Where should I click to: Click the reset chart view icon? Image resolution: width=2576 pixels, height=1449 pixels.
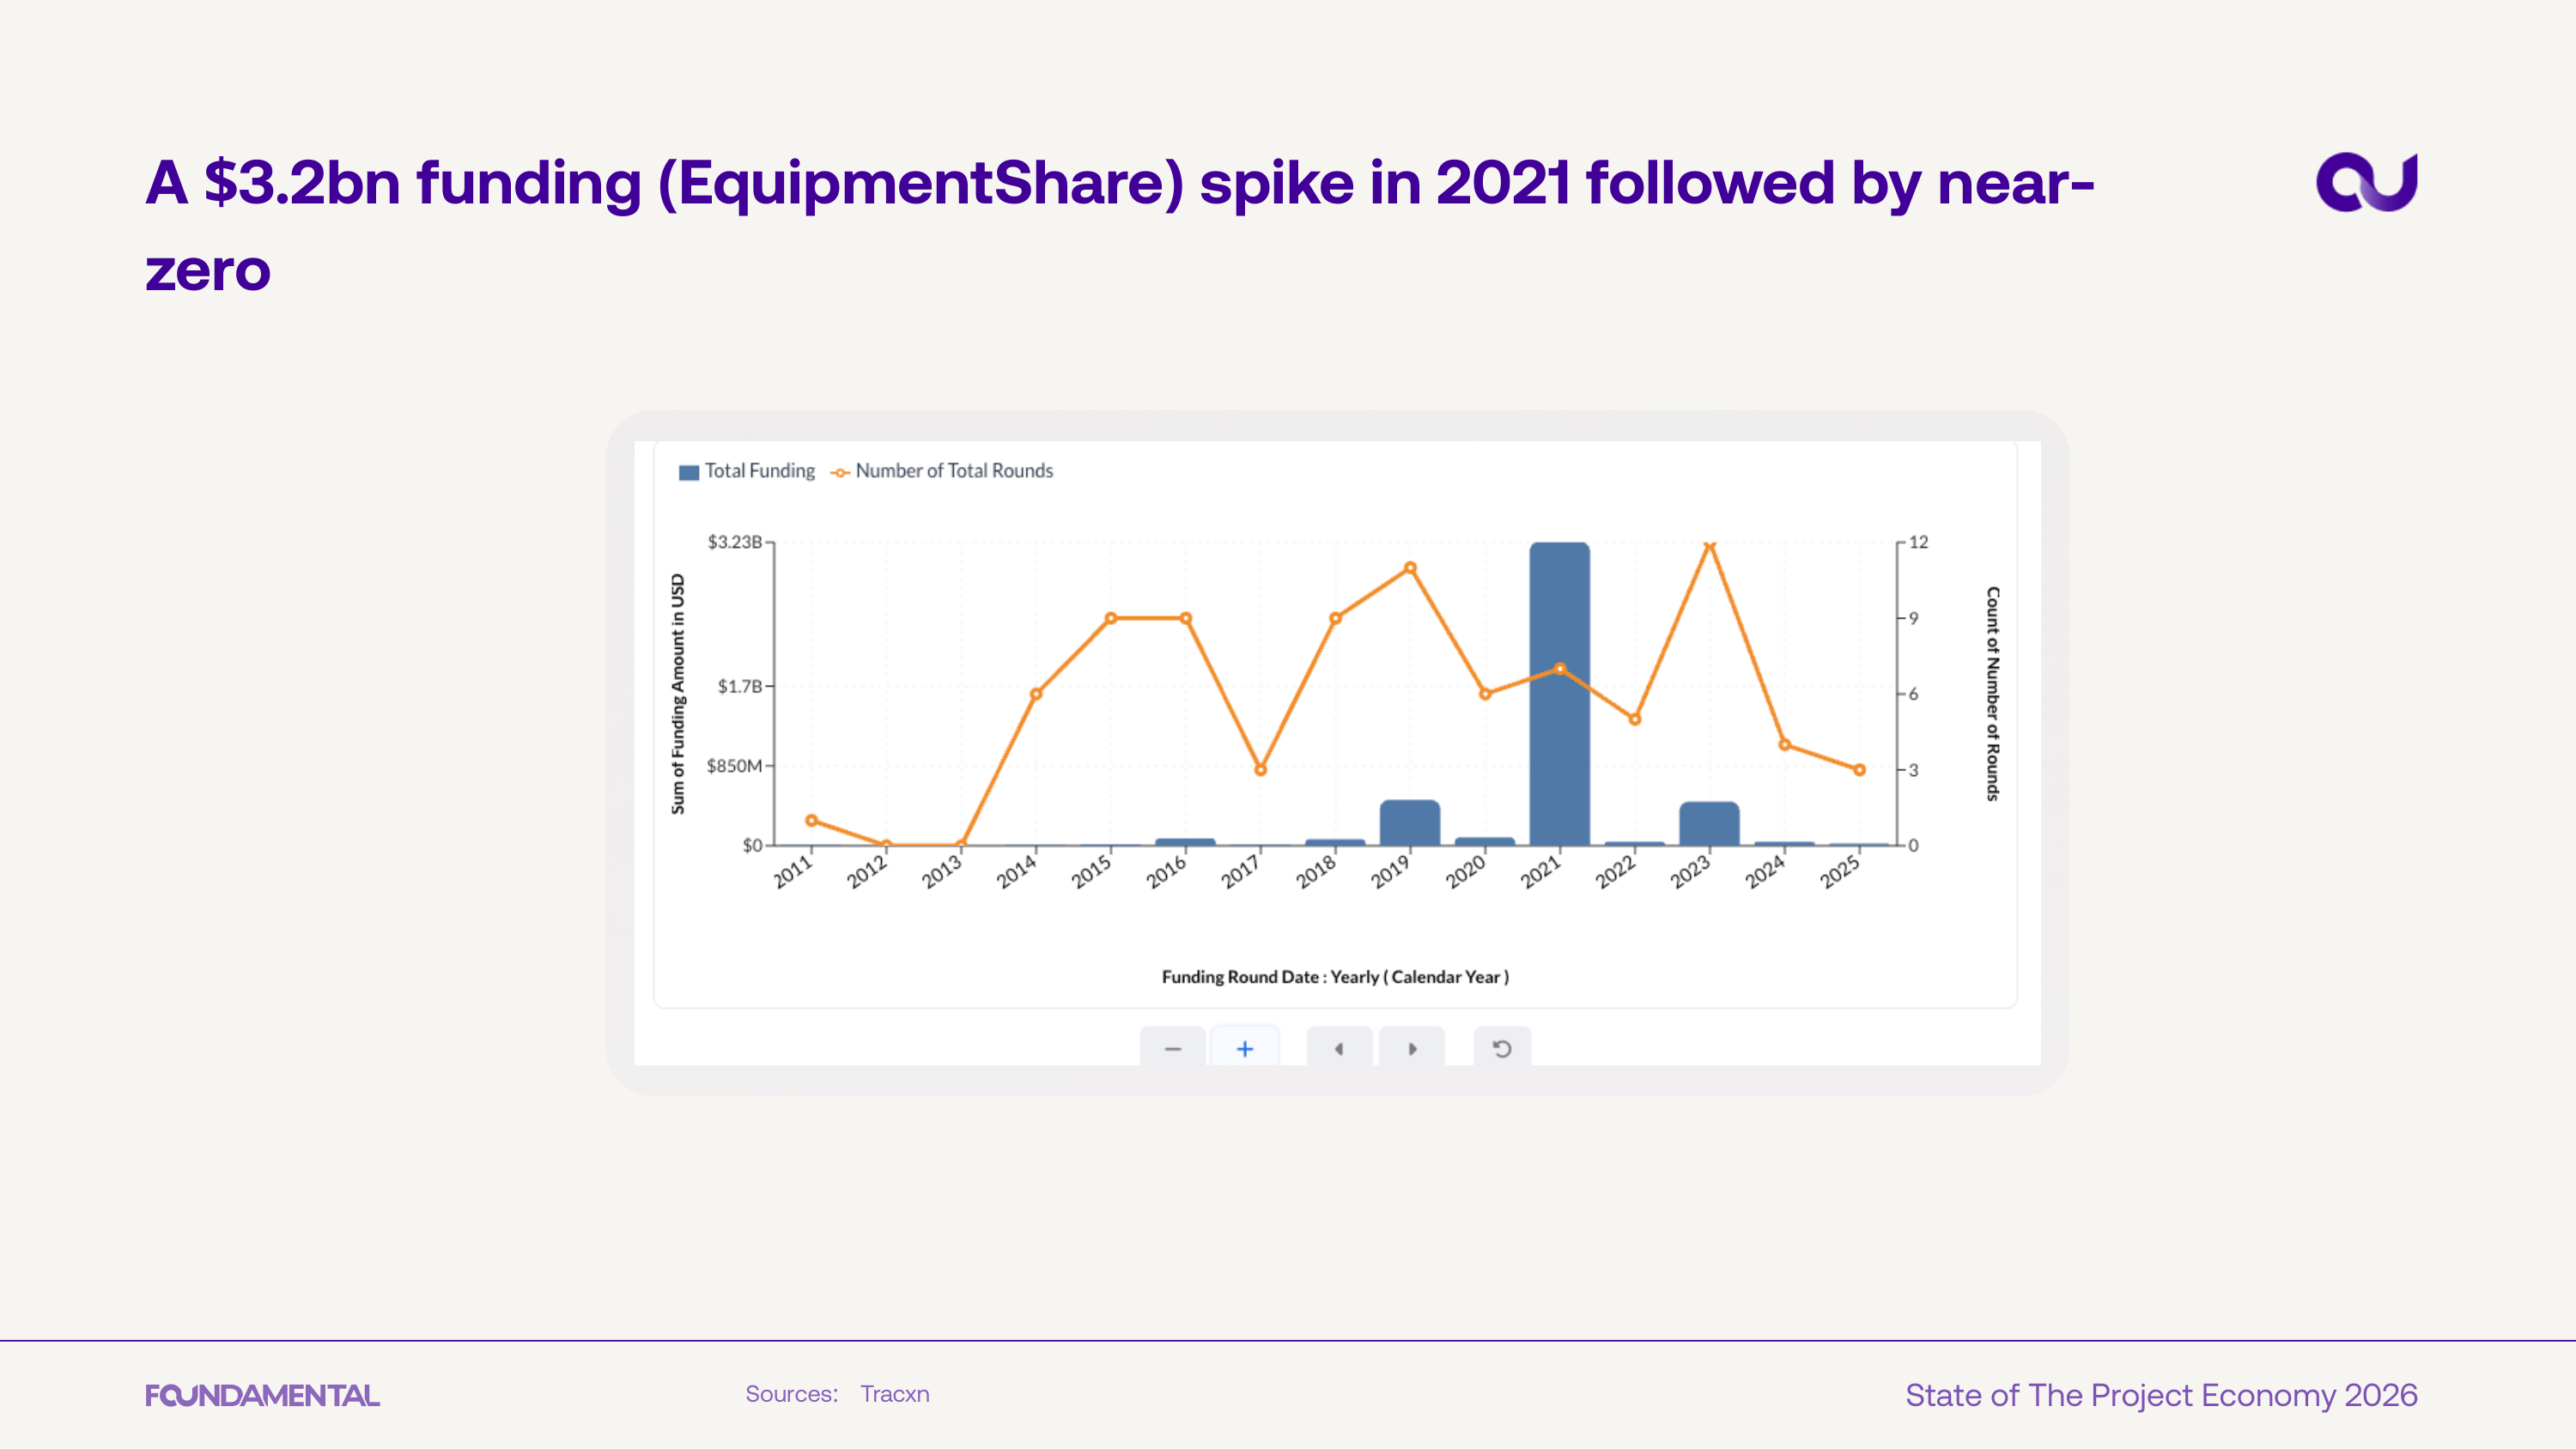1502,1047
